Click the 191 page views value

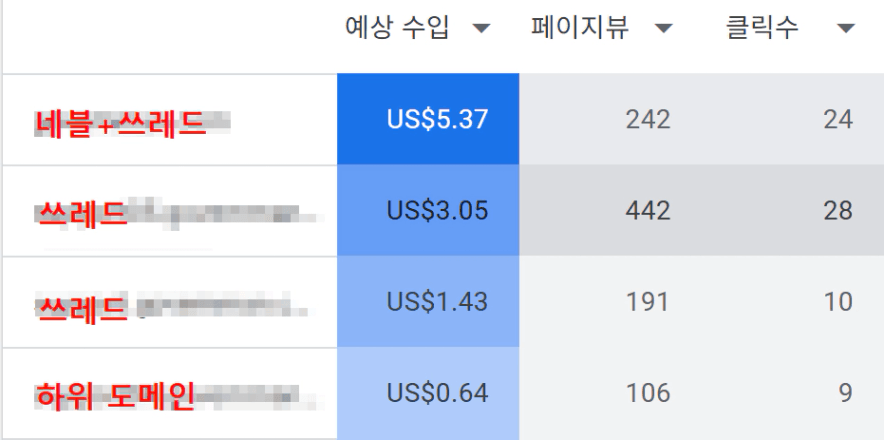click(x=647, y=302)
